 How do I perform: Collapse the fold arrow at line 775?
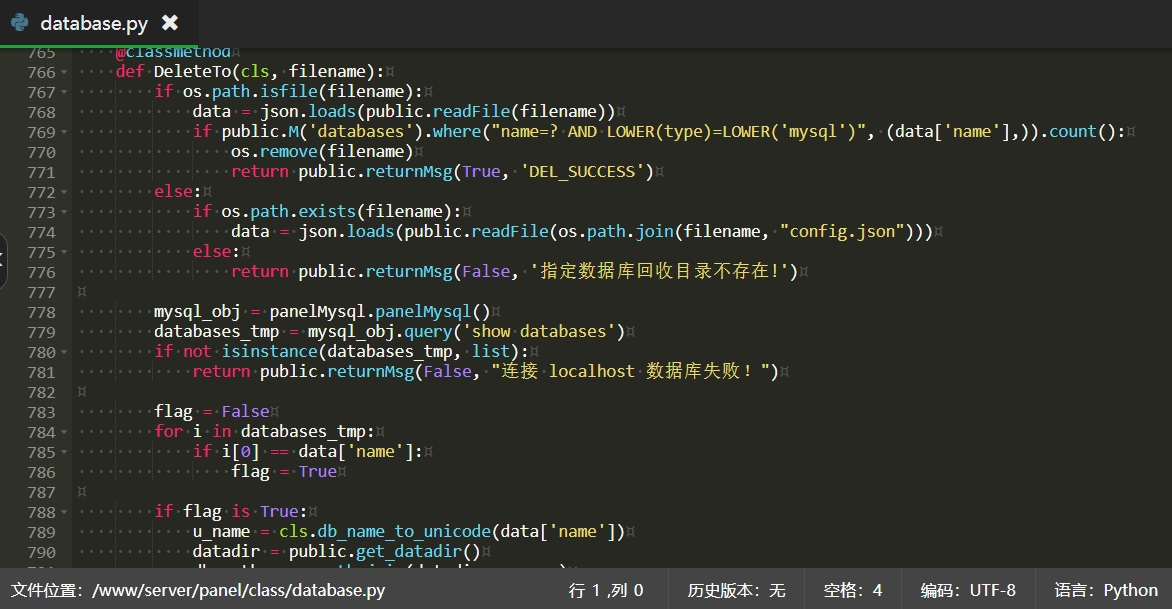(64, 253)
